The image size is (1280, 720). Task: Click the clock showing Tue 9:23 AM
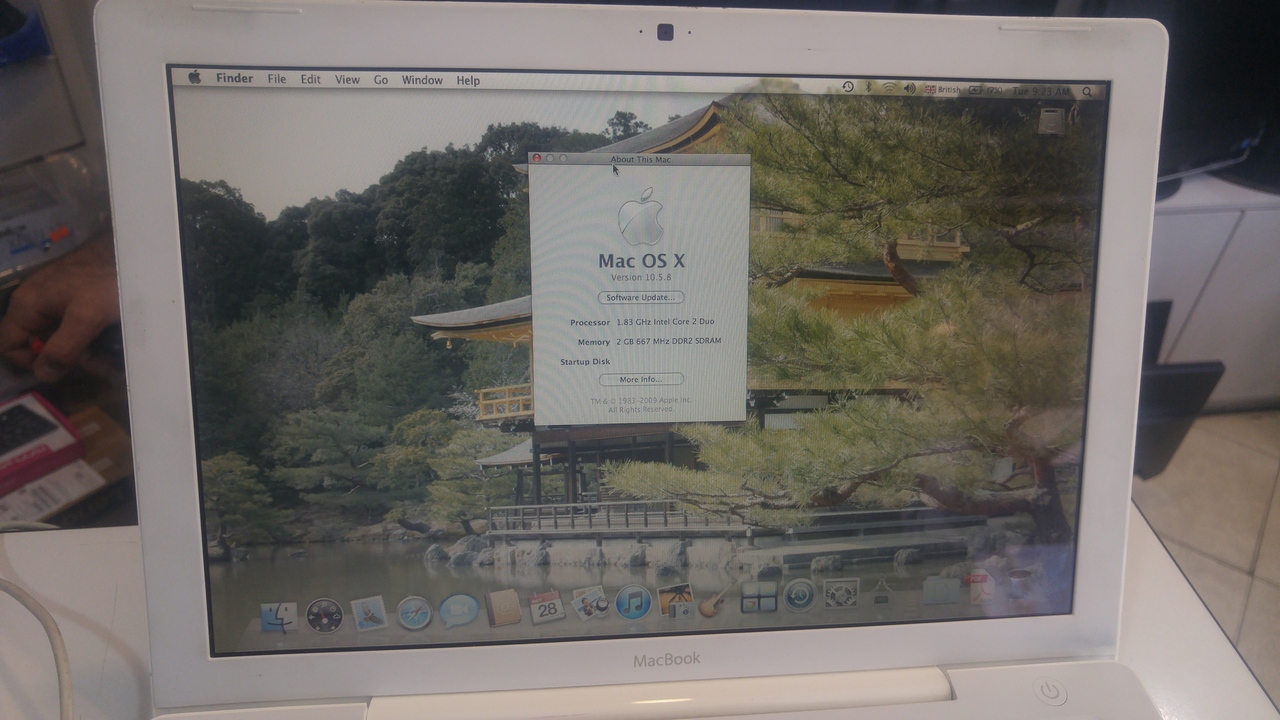click(x=1041, y=91)
